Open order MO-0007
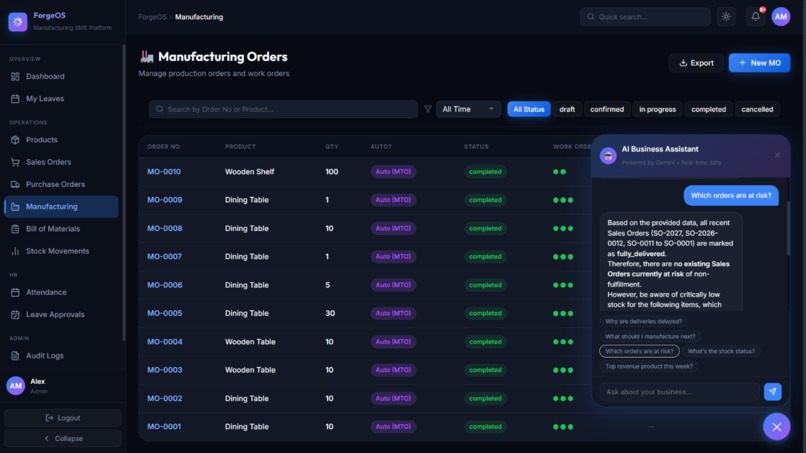The width and height of the screenshot is (806, 453). tap(164, 257)
